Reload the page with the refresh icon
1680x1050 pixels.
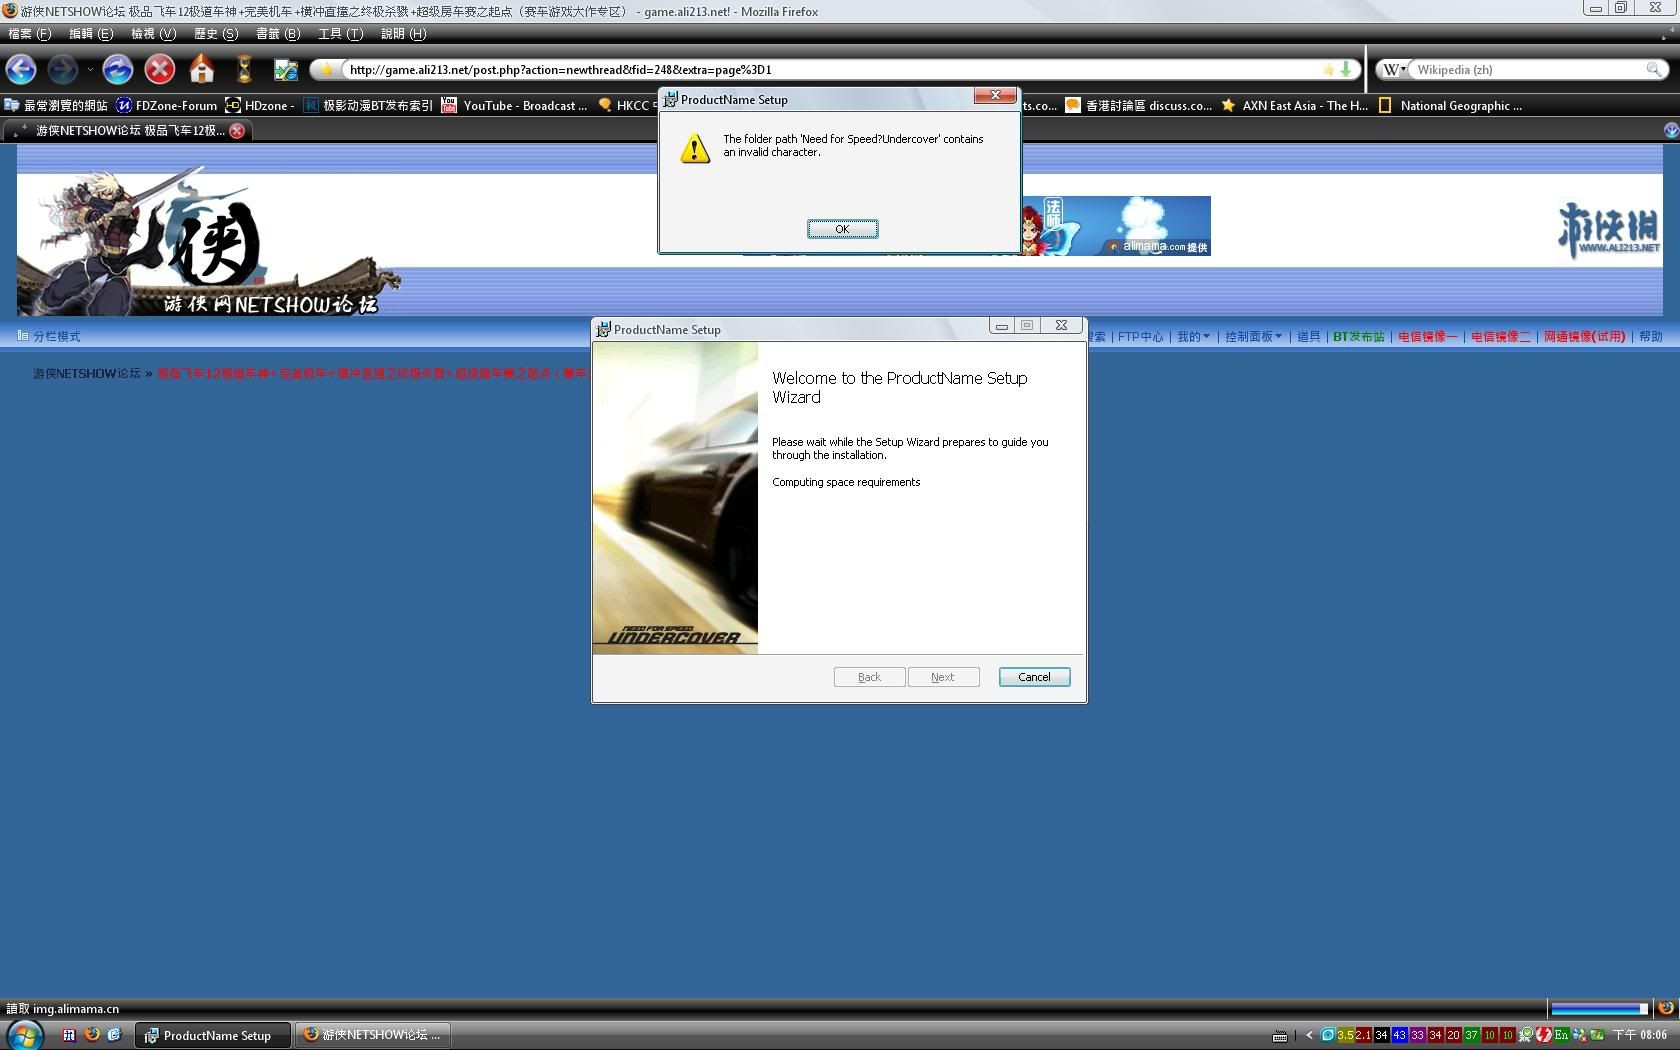[x=117, y=69]
